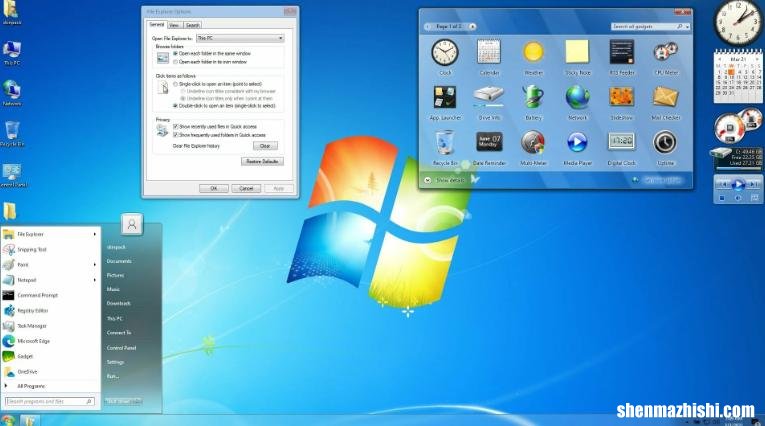This screenshot has width=765, height=426.
Task: Choose the Slideshow gadget
Action: point(622,97)
